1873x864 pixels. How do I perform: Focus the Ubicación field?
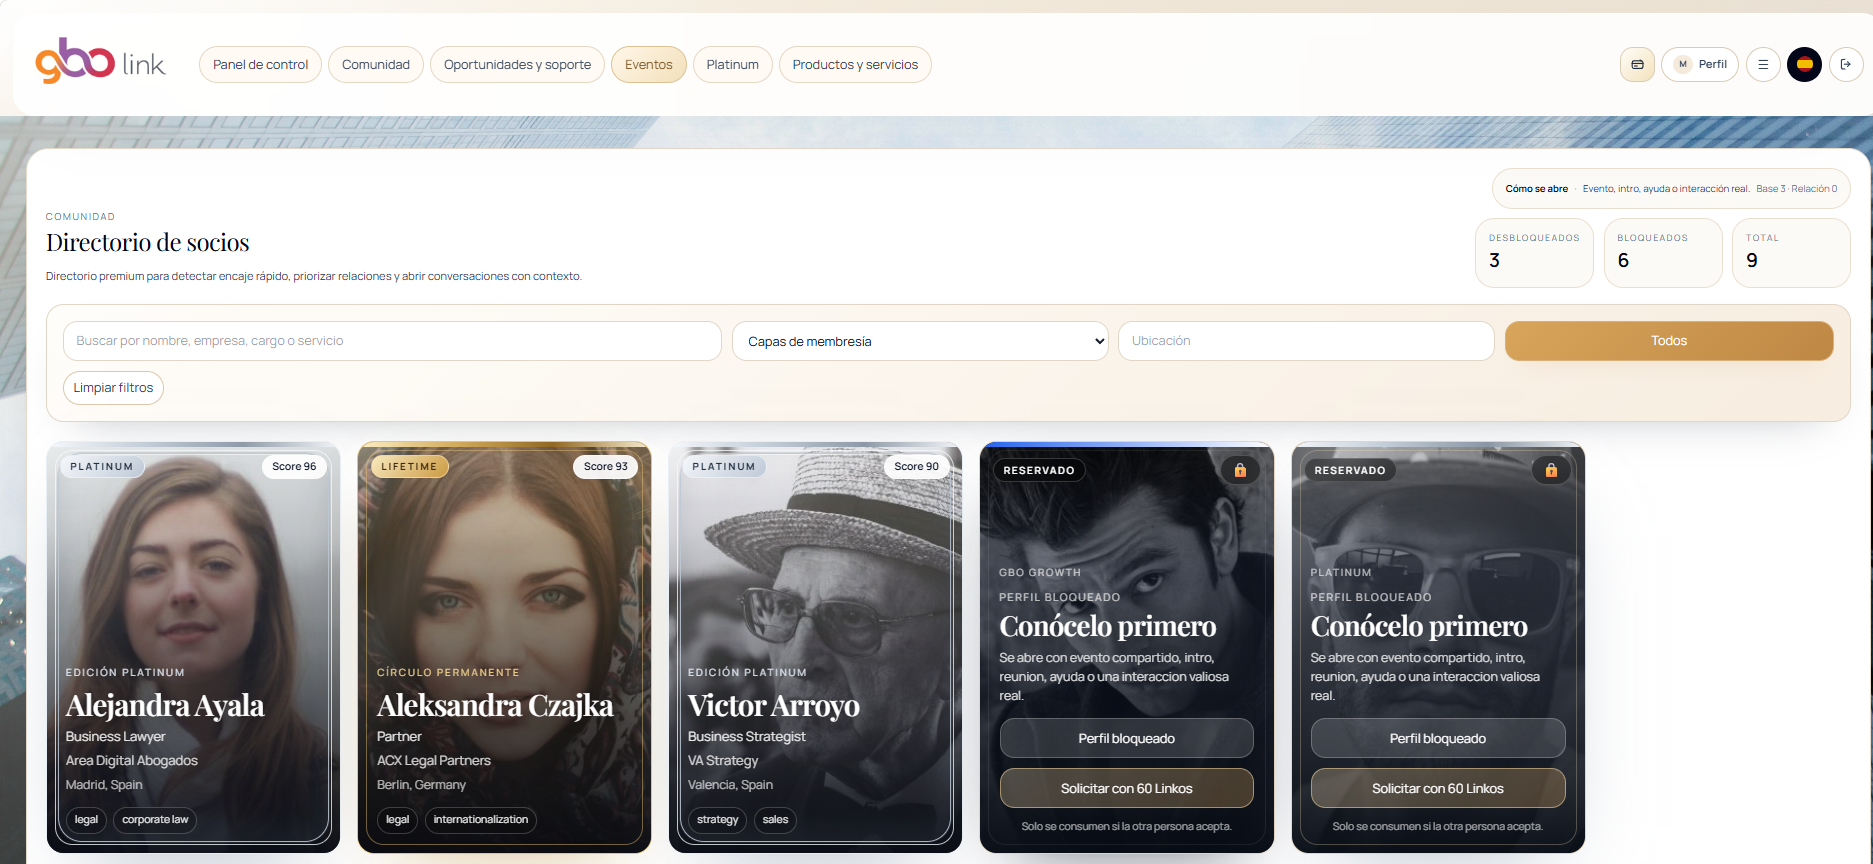(1306, 341)
